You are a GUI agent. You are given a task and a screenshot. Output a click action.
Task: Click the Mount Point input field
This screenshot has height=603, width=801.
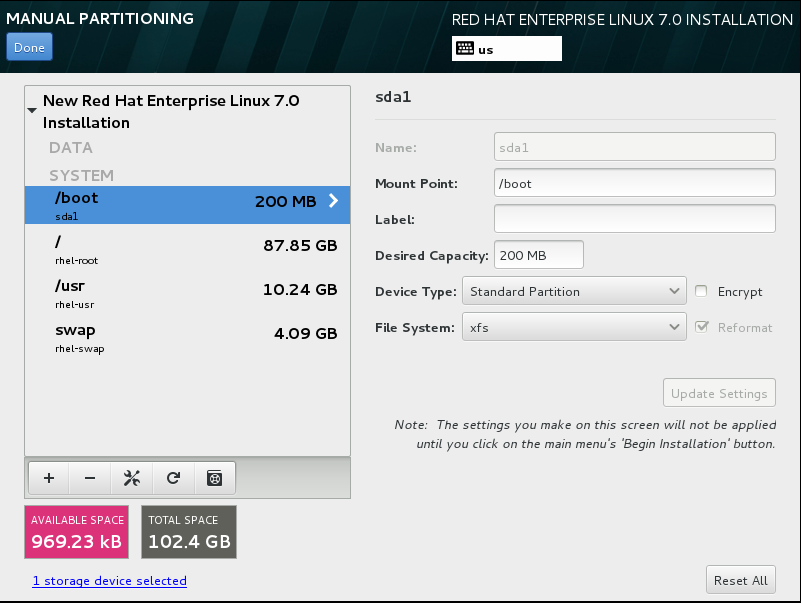(634, 182)
